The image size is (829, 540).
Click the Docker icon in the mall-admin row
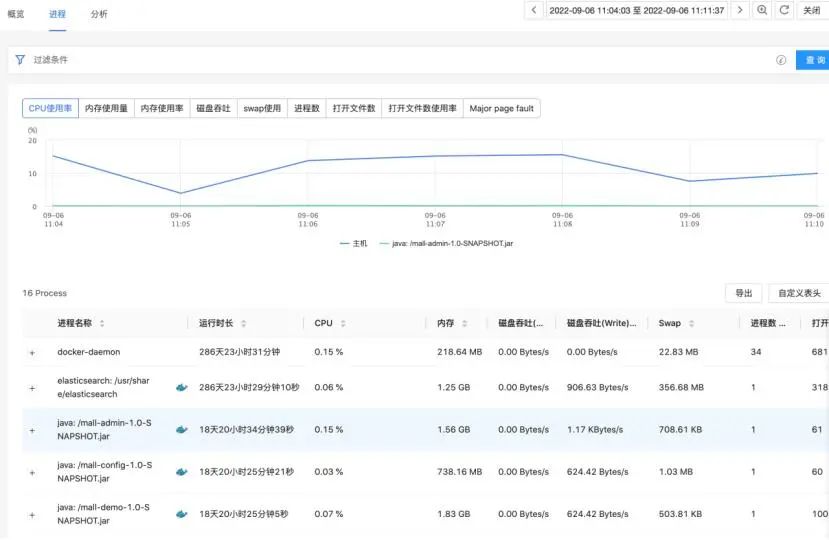point(181,429)
